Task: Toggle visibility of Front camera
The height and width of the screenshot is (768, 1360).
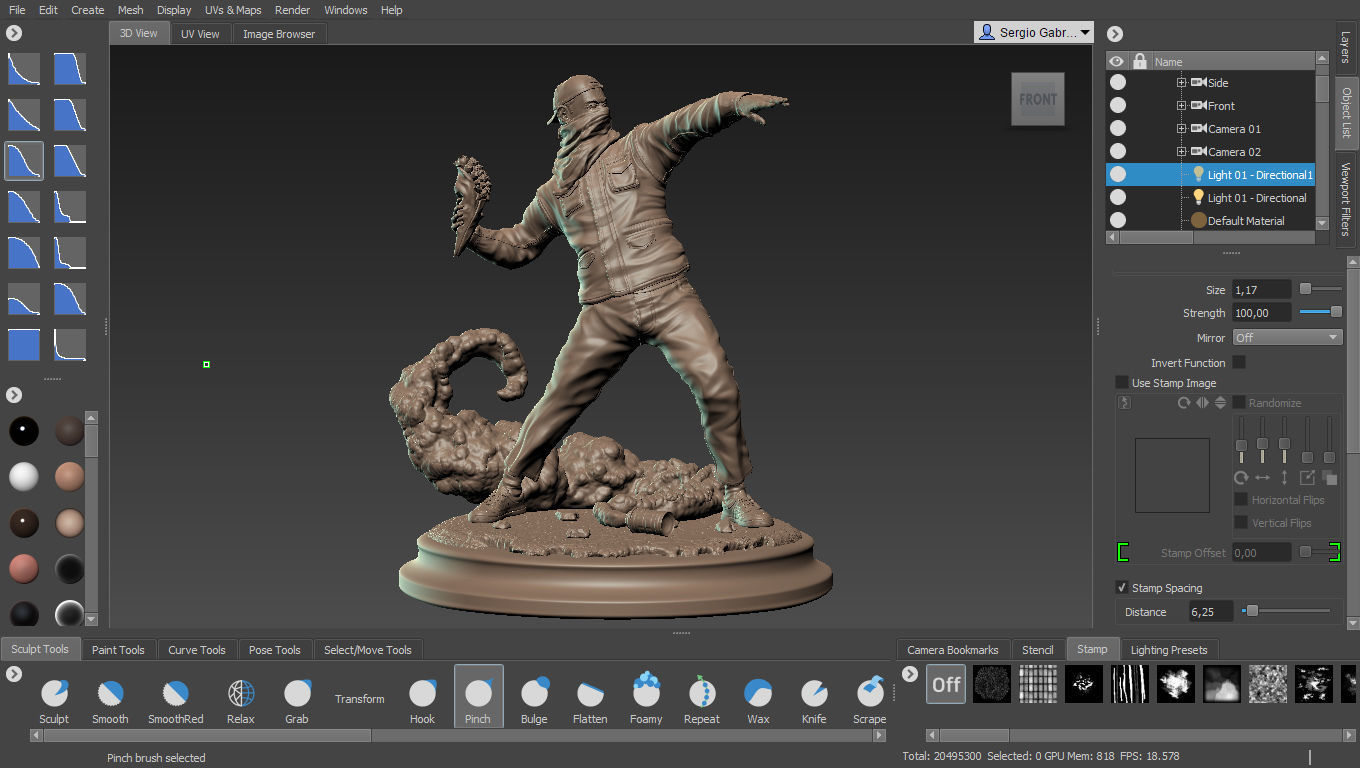Action: coord(1118,105)
